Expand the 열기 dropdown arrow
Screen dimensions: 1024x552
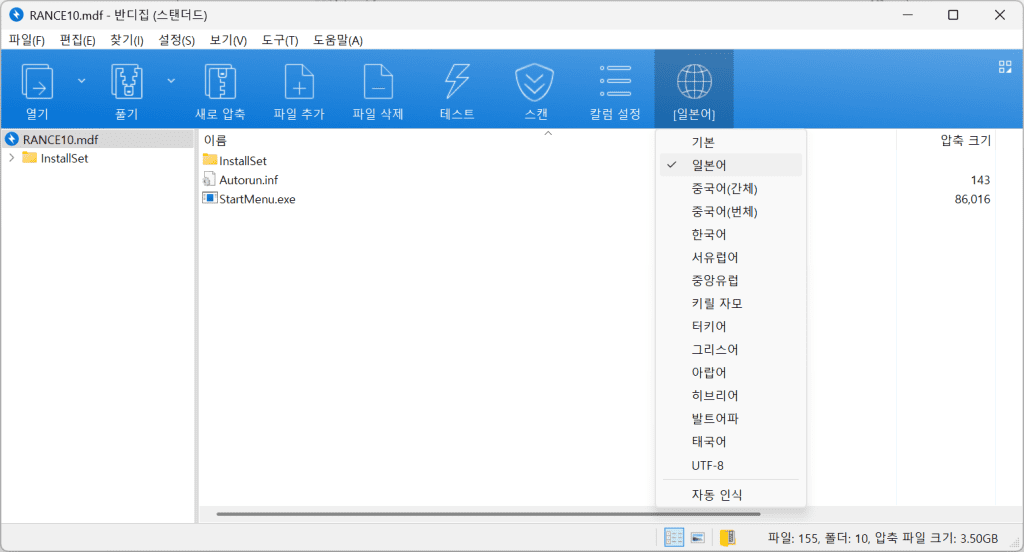point(82,81)
